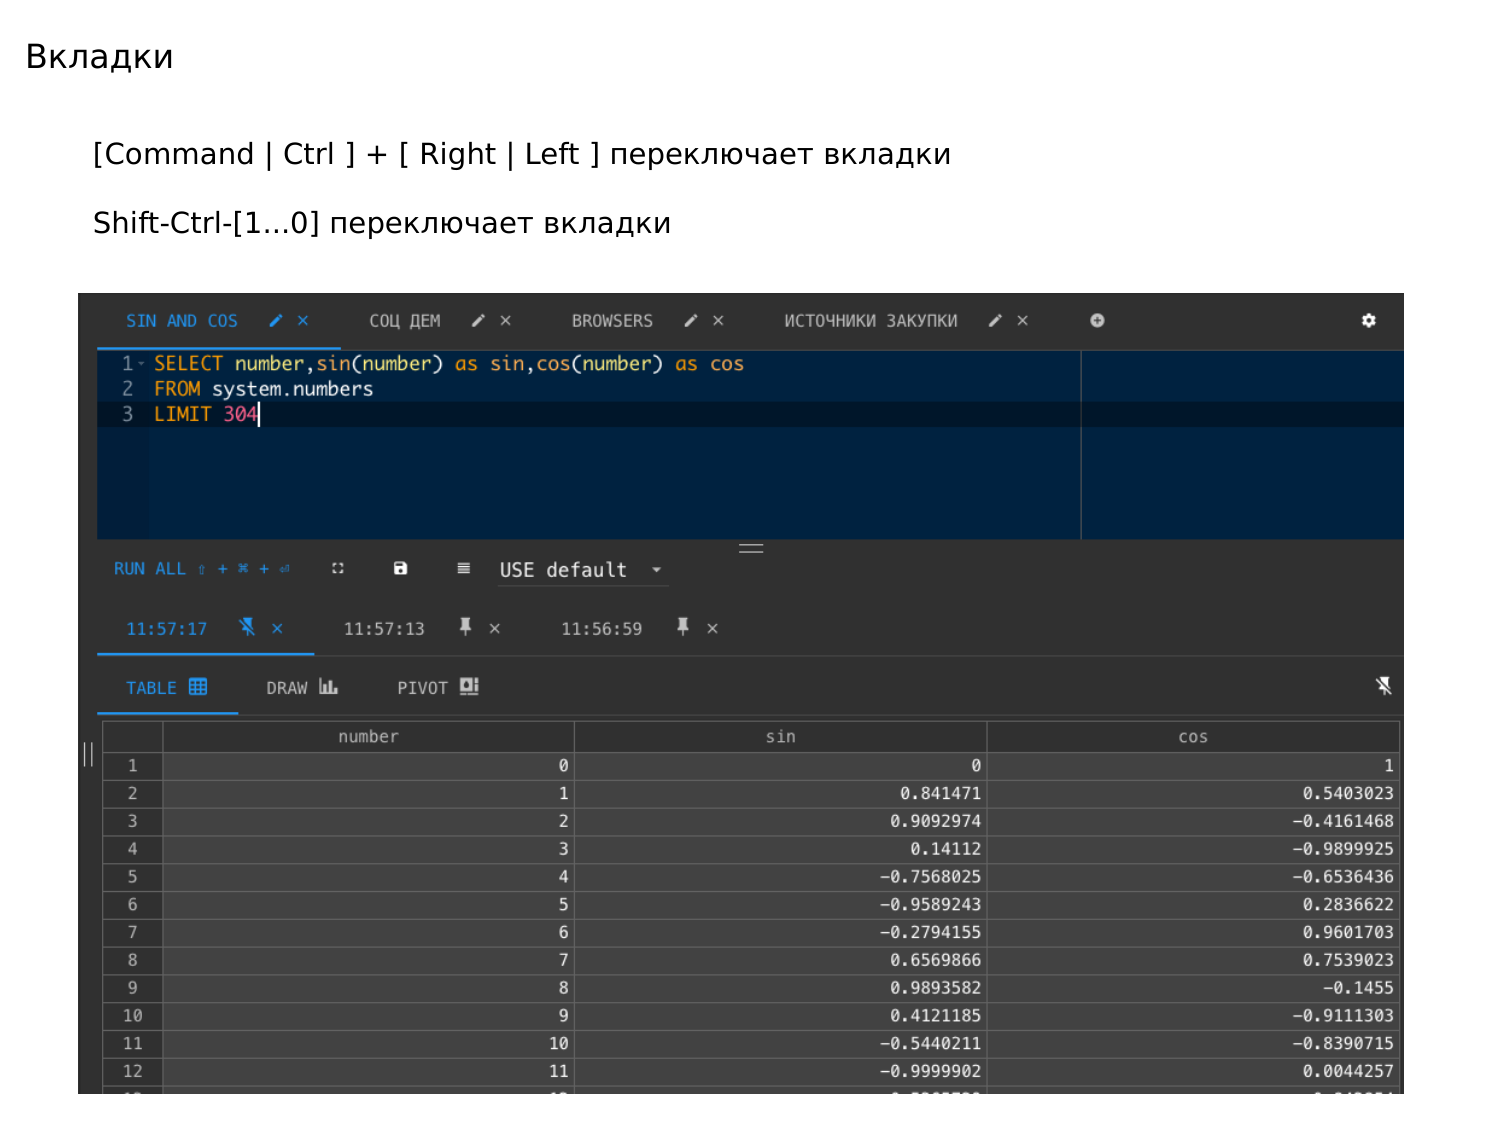Edit the BROWSERS tab name pencil icon

coord(690,321)
